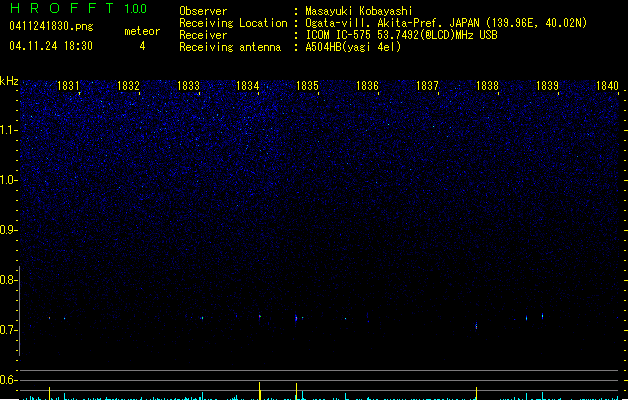Click the HROFFT 1.0.0 title text
Image resolution: width=629 pixels, height=400 pixels.
tap(78, 8)
